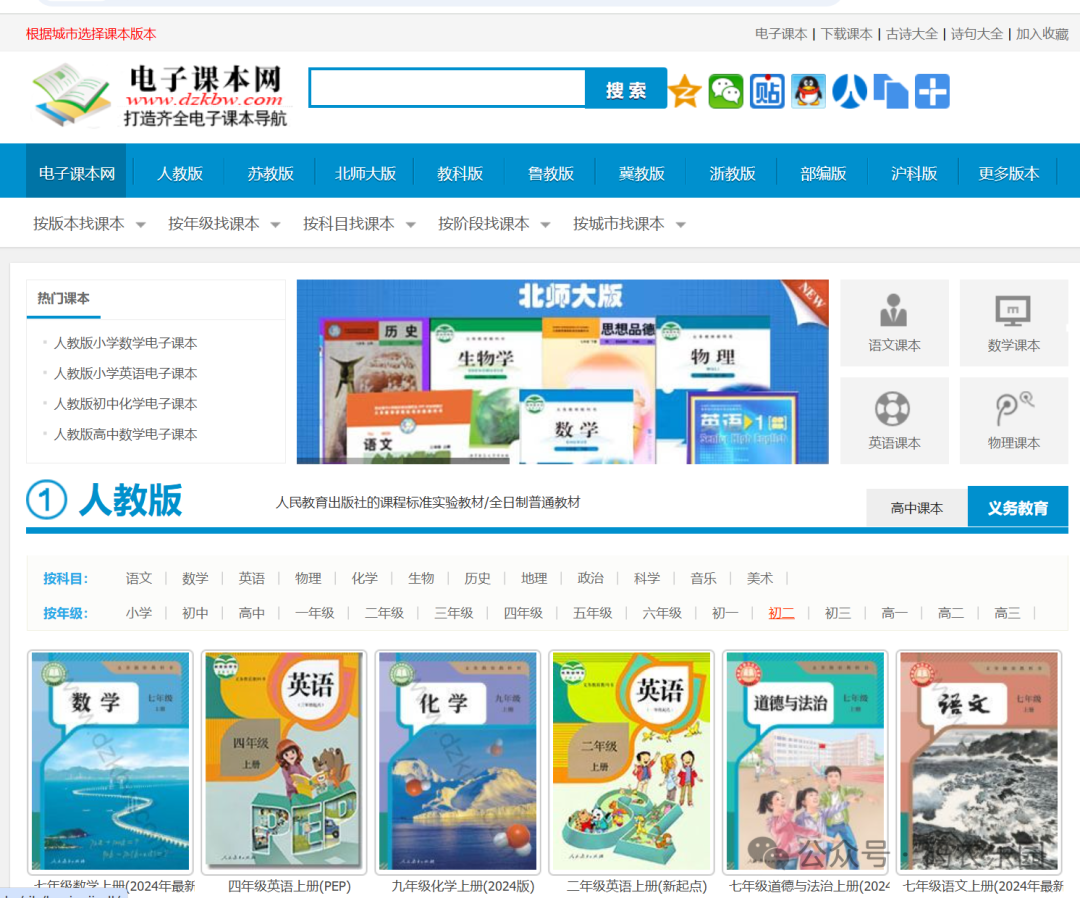
Task: Open 英语课本 lifebuoy tile
Action: click(x=894, y=420)
